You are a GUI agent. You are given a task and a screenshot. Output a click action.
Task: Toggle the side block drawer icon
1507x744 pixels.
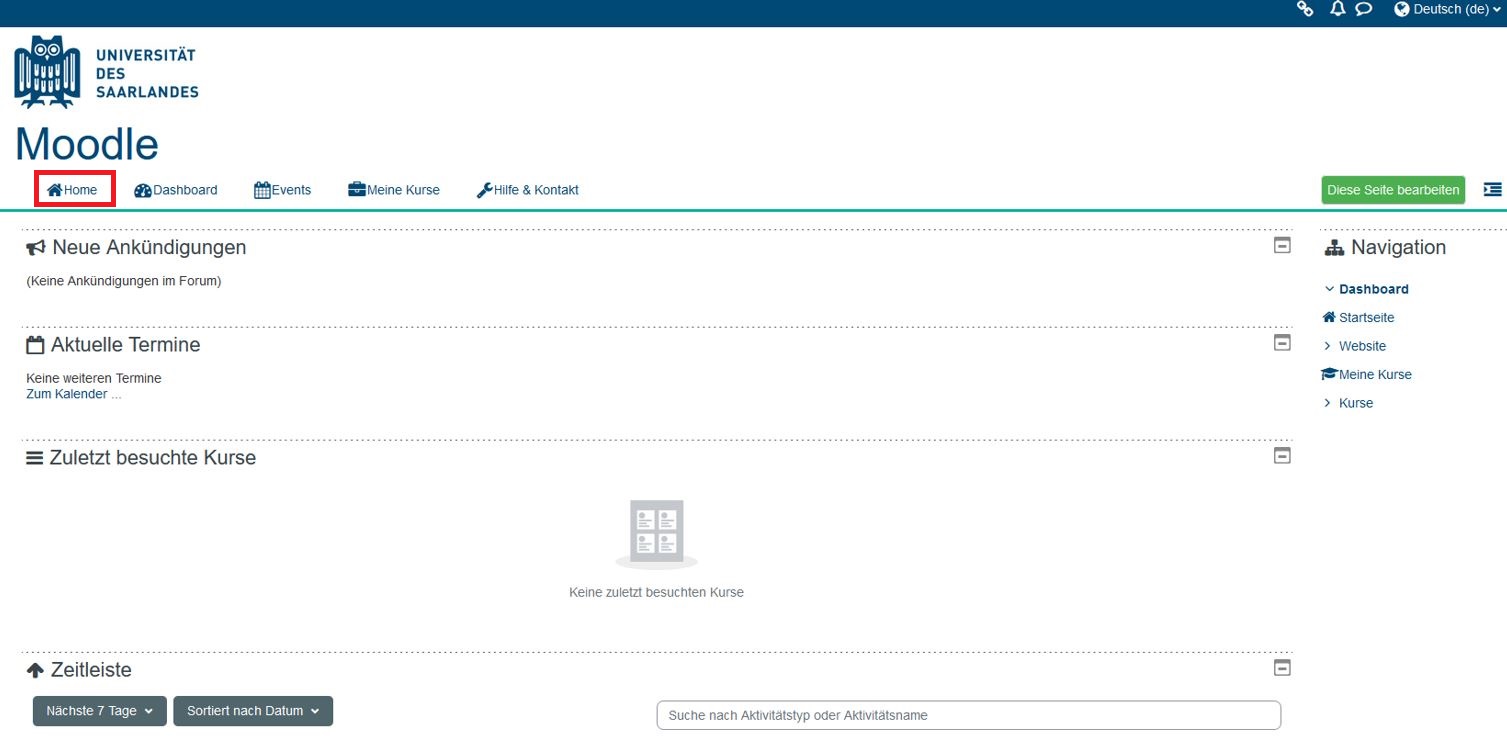tap(1492, 189)
